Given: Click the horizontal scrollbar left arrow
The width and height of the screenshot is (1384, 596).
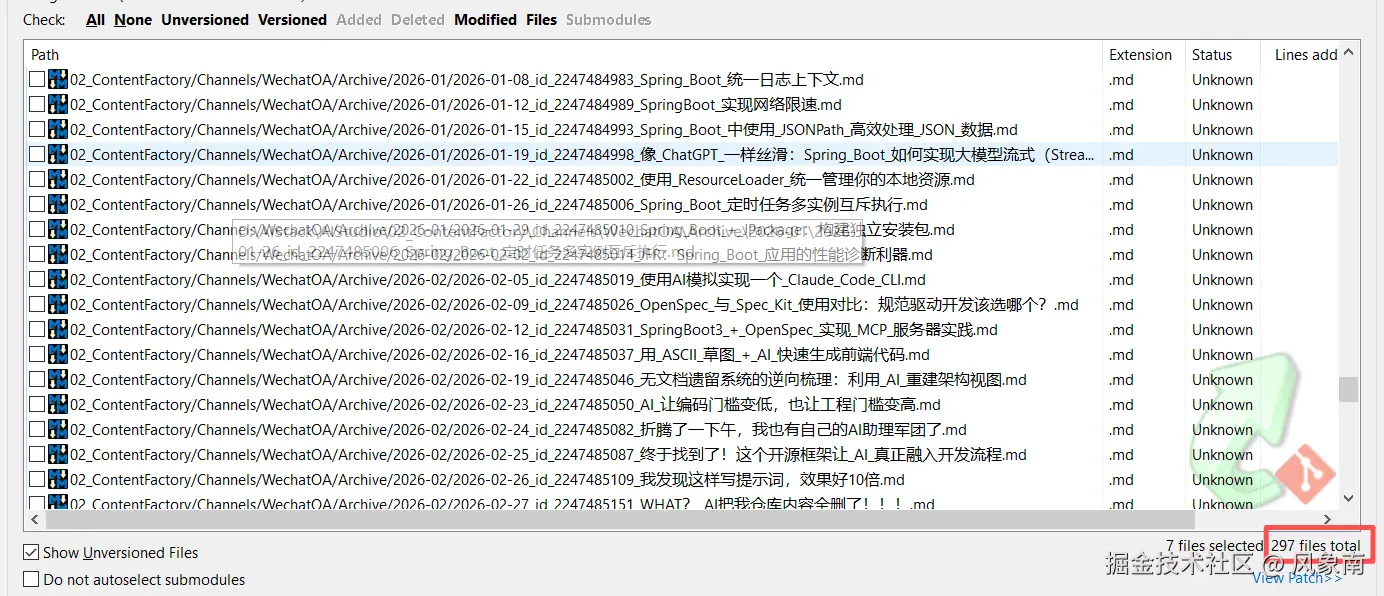Looking at the screenshot, I should (33, 519).
